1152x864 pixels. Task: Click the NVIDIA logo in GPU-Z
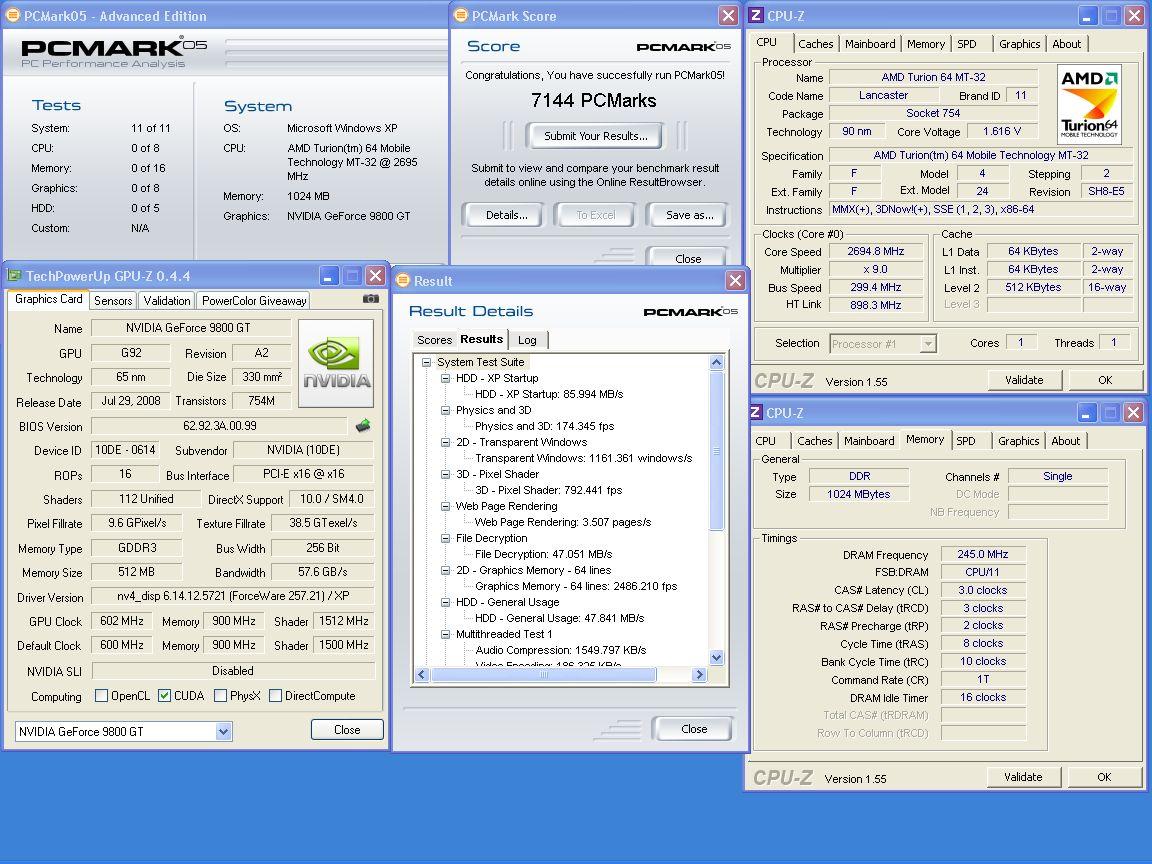click(336, 363)
